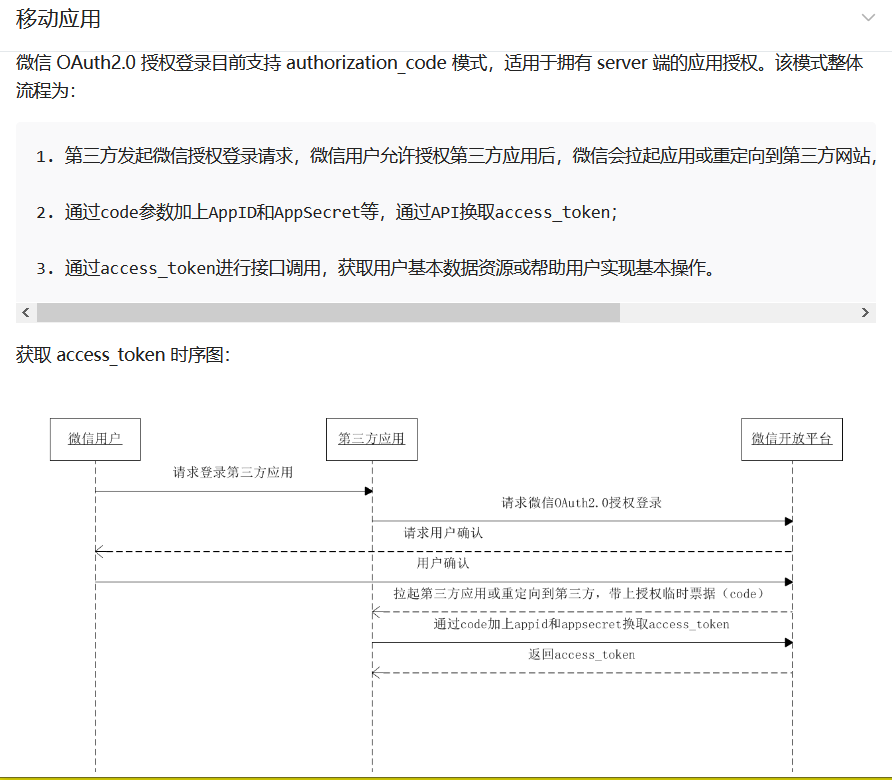Screen dimensions: 892x780
Task: Click step 1 line 第三方发起微信授权登录请求
Action: [455, 155]
